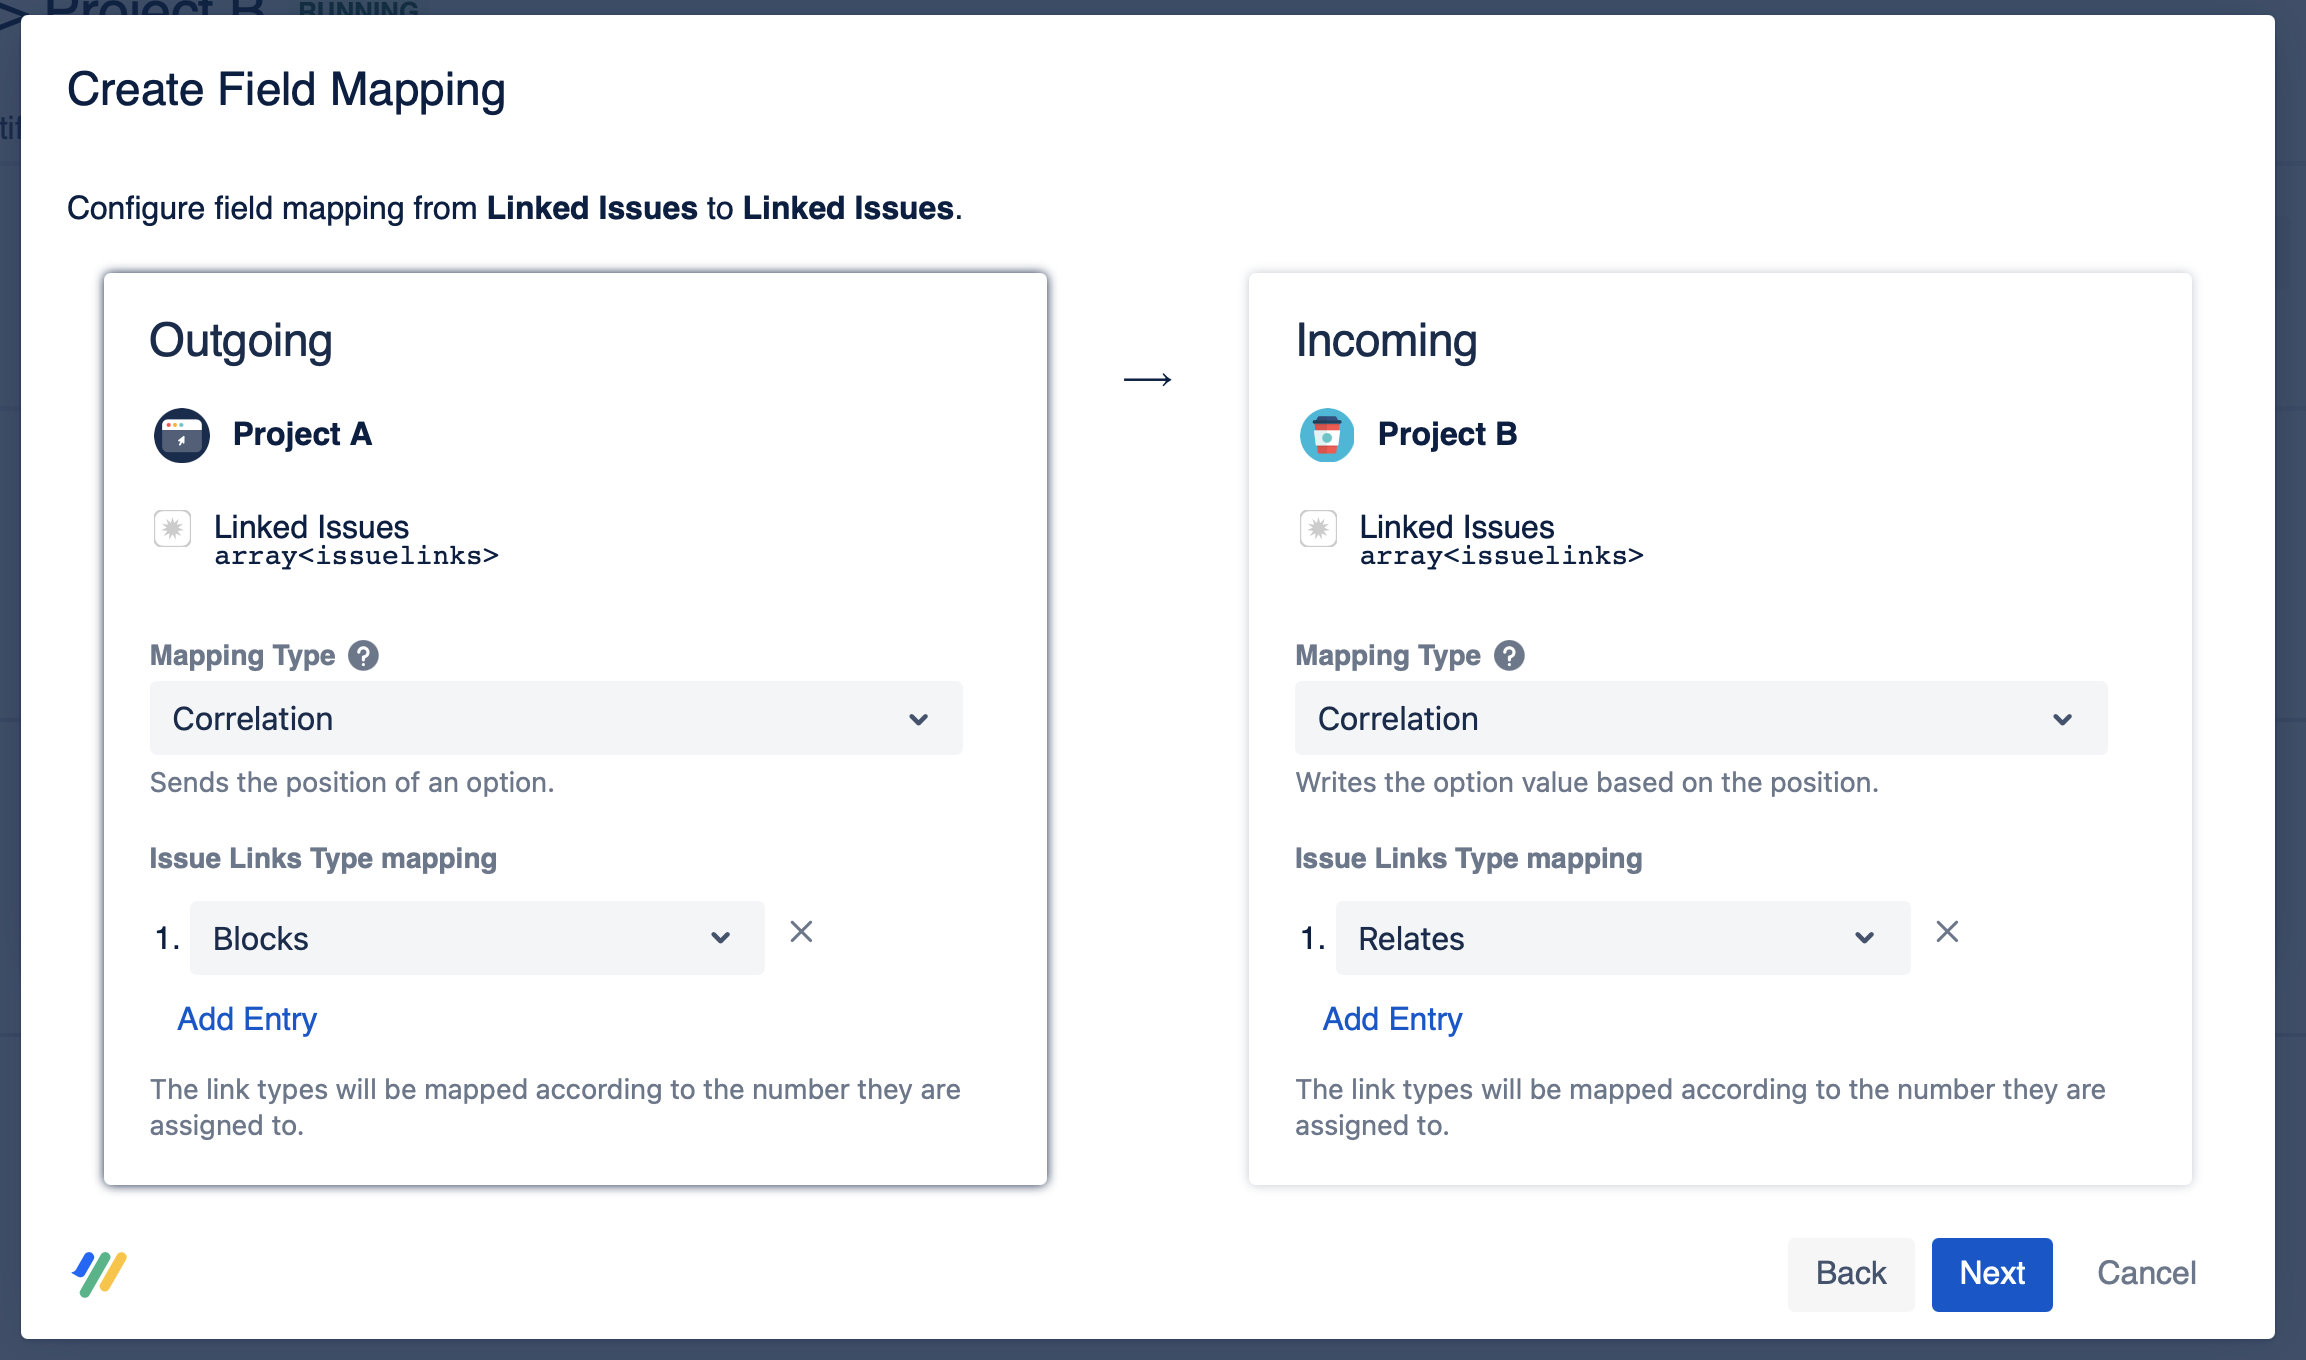The height and width of the screenshot is (1360, 2306).
Task: Add an entry in the Incoming panel
Action: [x=1392, y=1019]
